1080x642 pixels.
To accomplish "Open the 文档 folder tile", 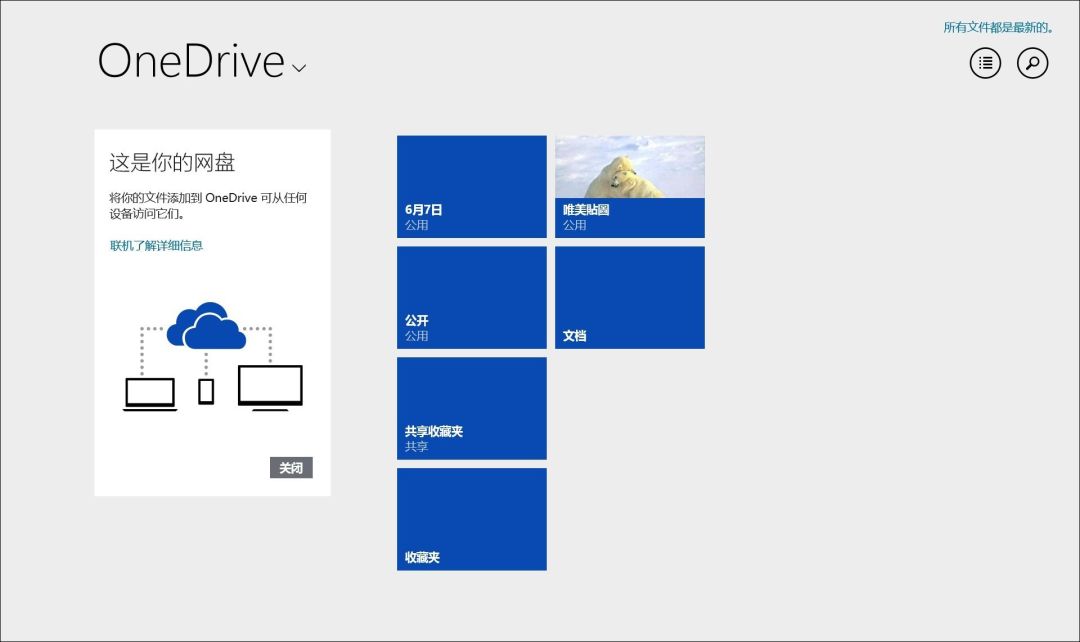I will 630,298.
